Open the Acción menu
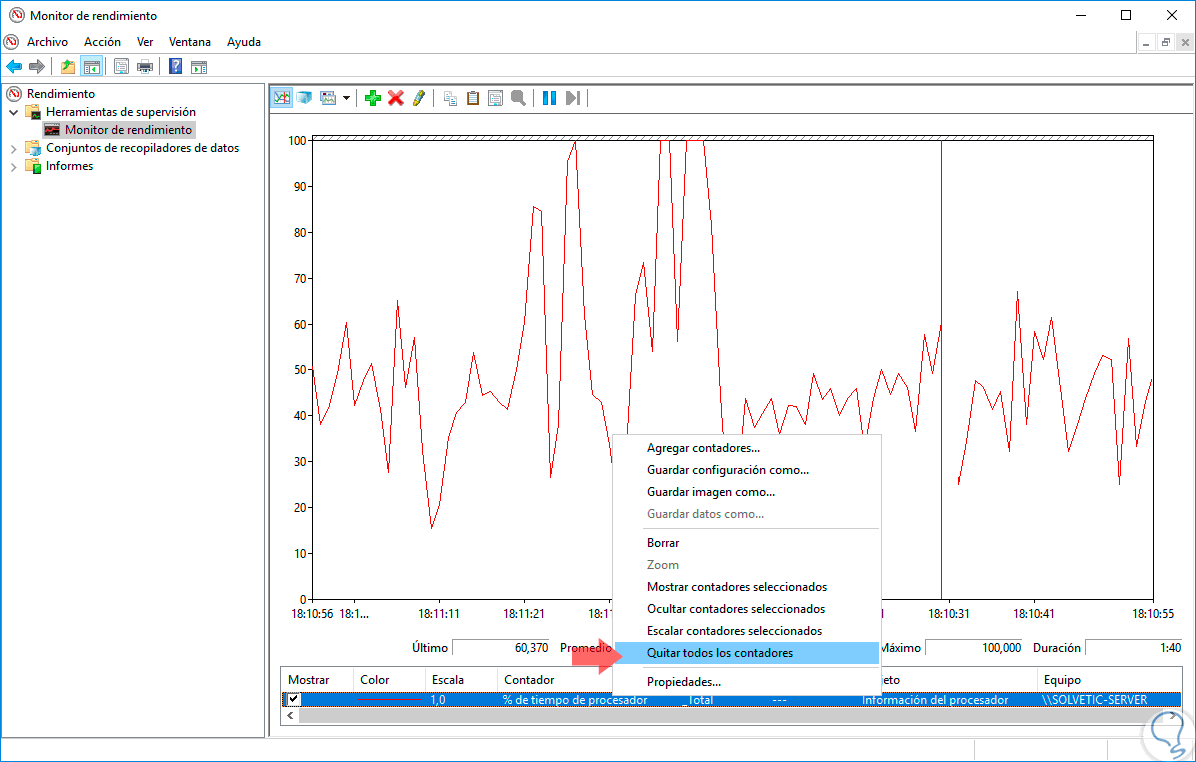This screenshot has width=1196, height=762. coord(102,42)
